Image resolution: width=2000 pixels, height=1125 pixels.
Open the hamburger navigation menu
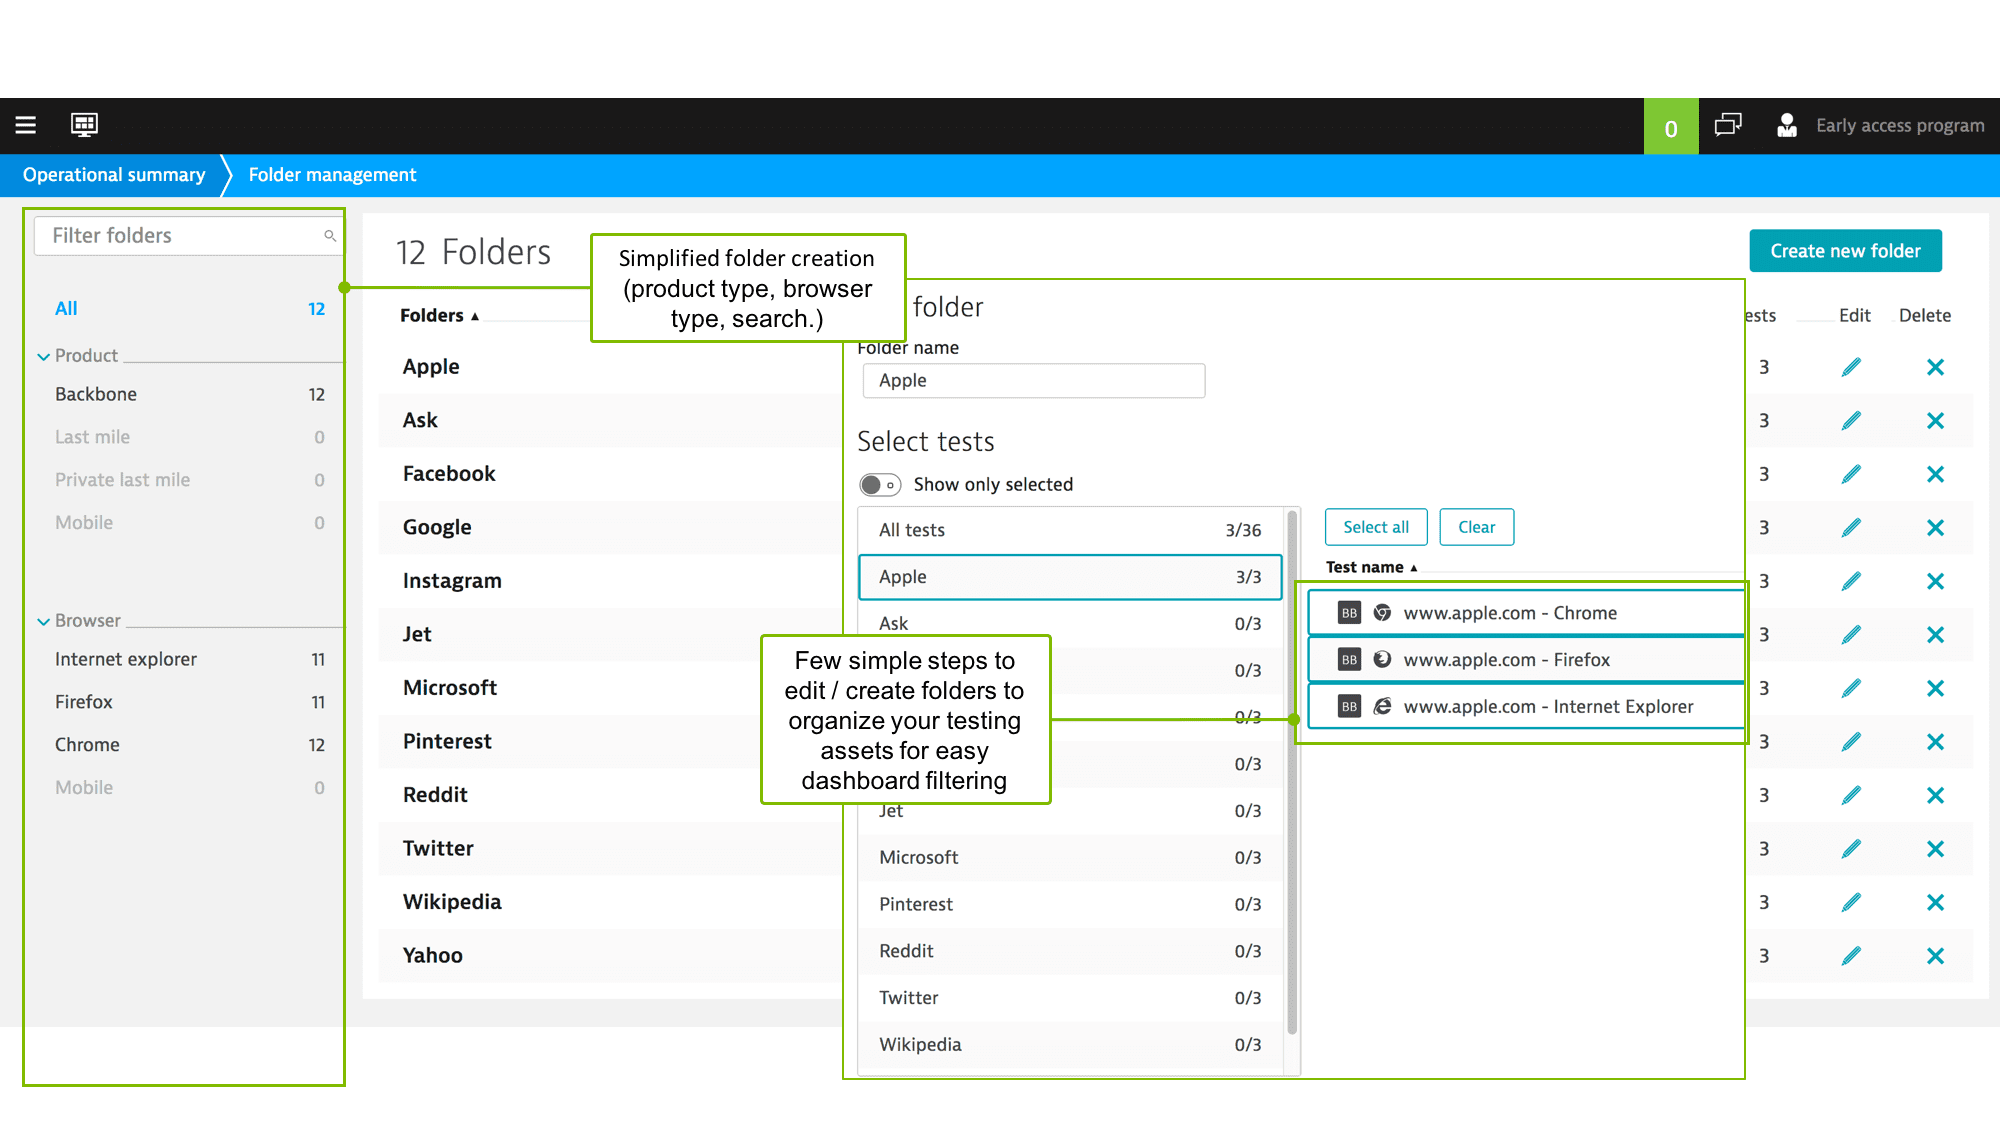point(26,125)
